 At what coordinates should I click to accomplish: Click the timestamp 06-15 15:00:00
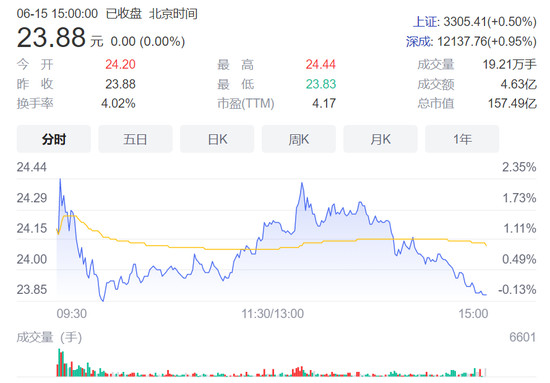point(57,14)
